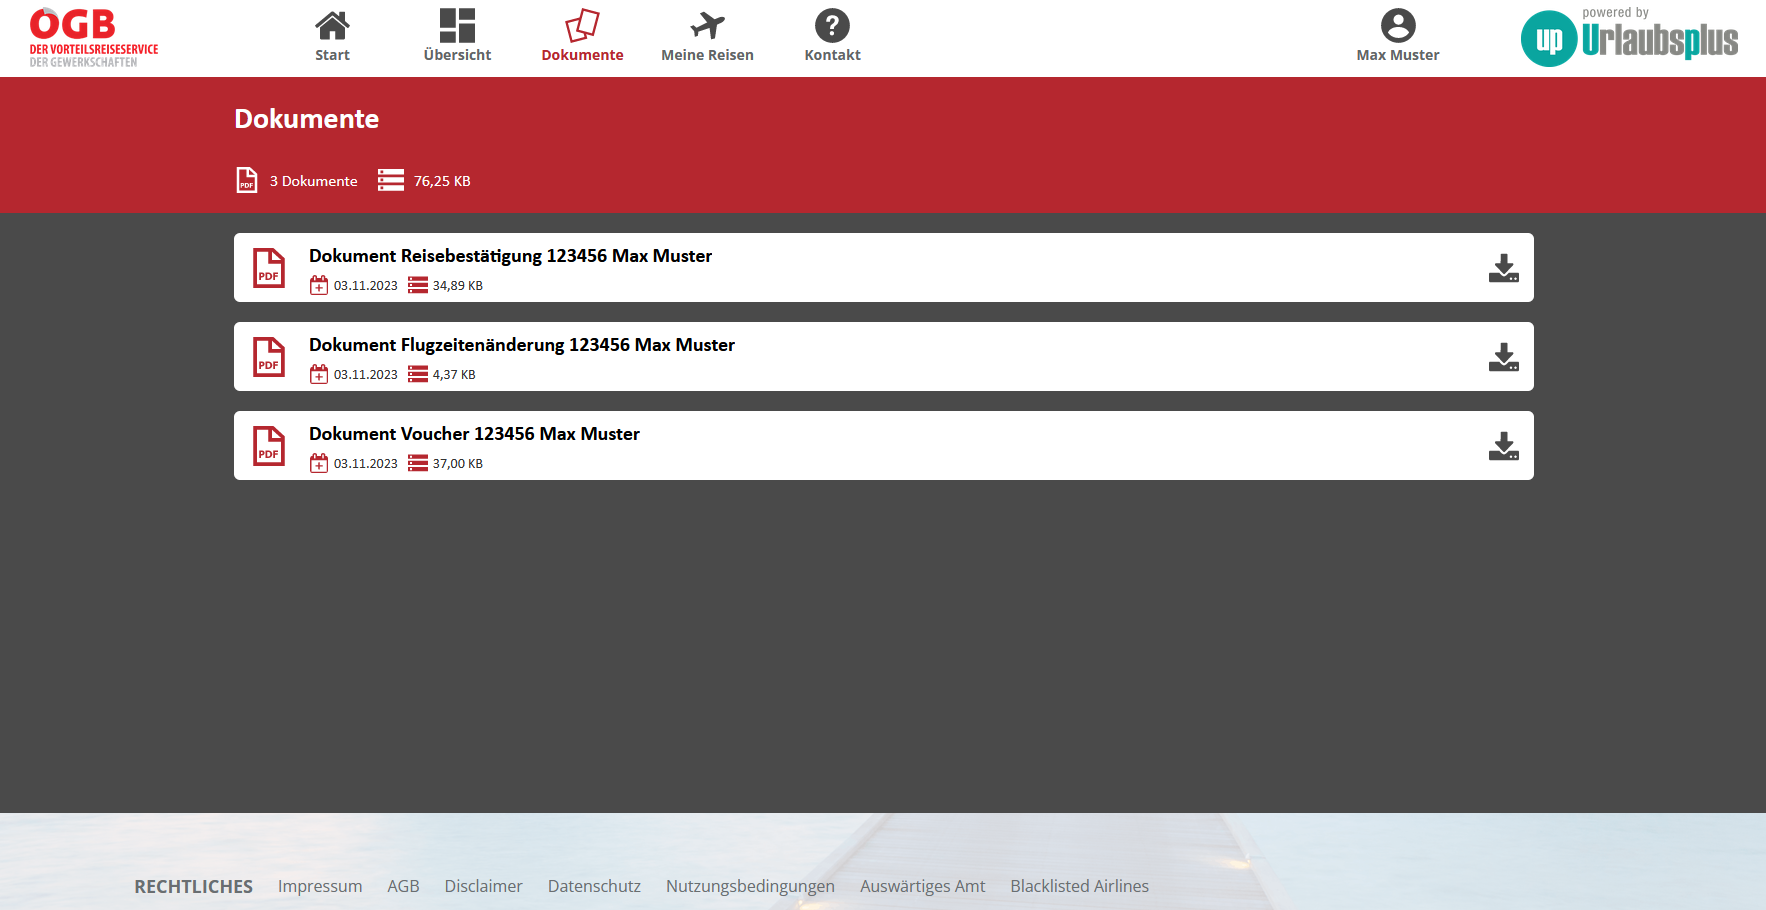Click the PDF icon for Reisebestätigung
Viewport: 1766px width, 910px height.
(269, 268)
